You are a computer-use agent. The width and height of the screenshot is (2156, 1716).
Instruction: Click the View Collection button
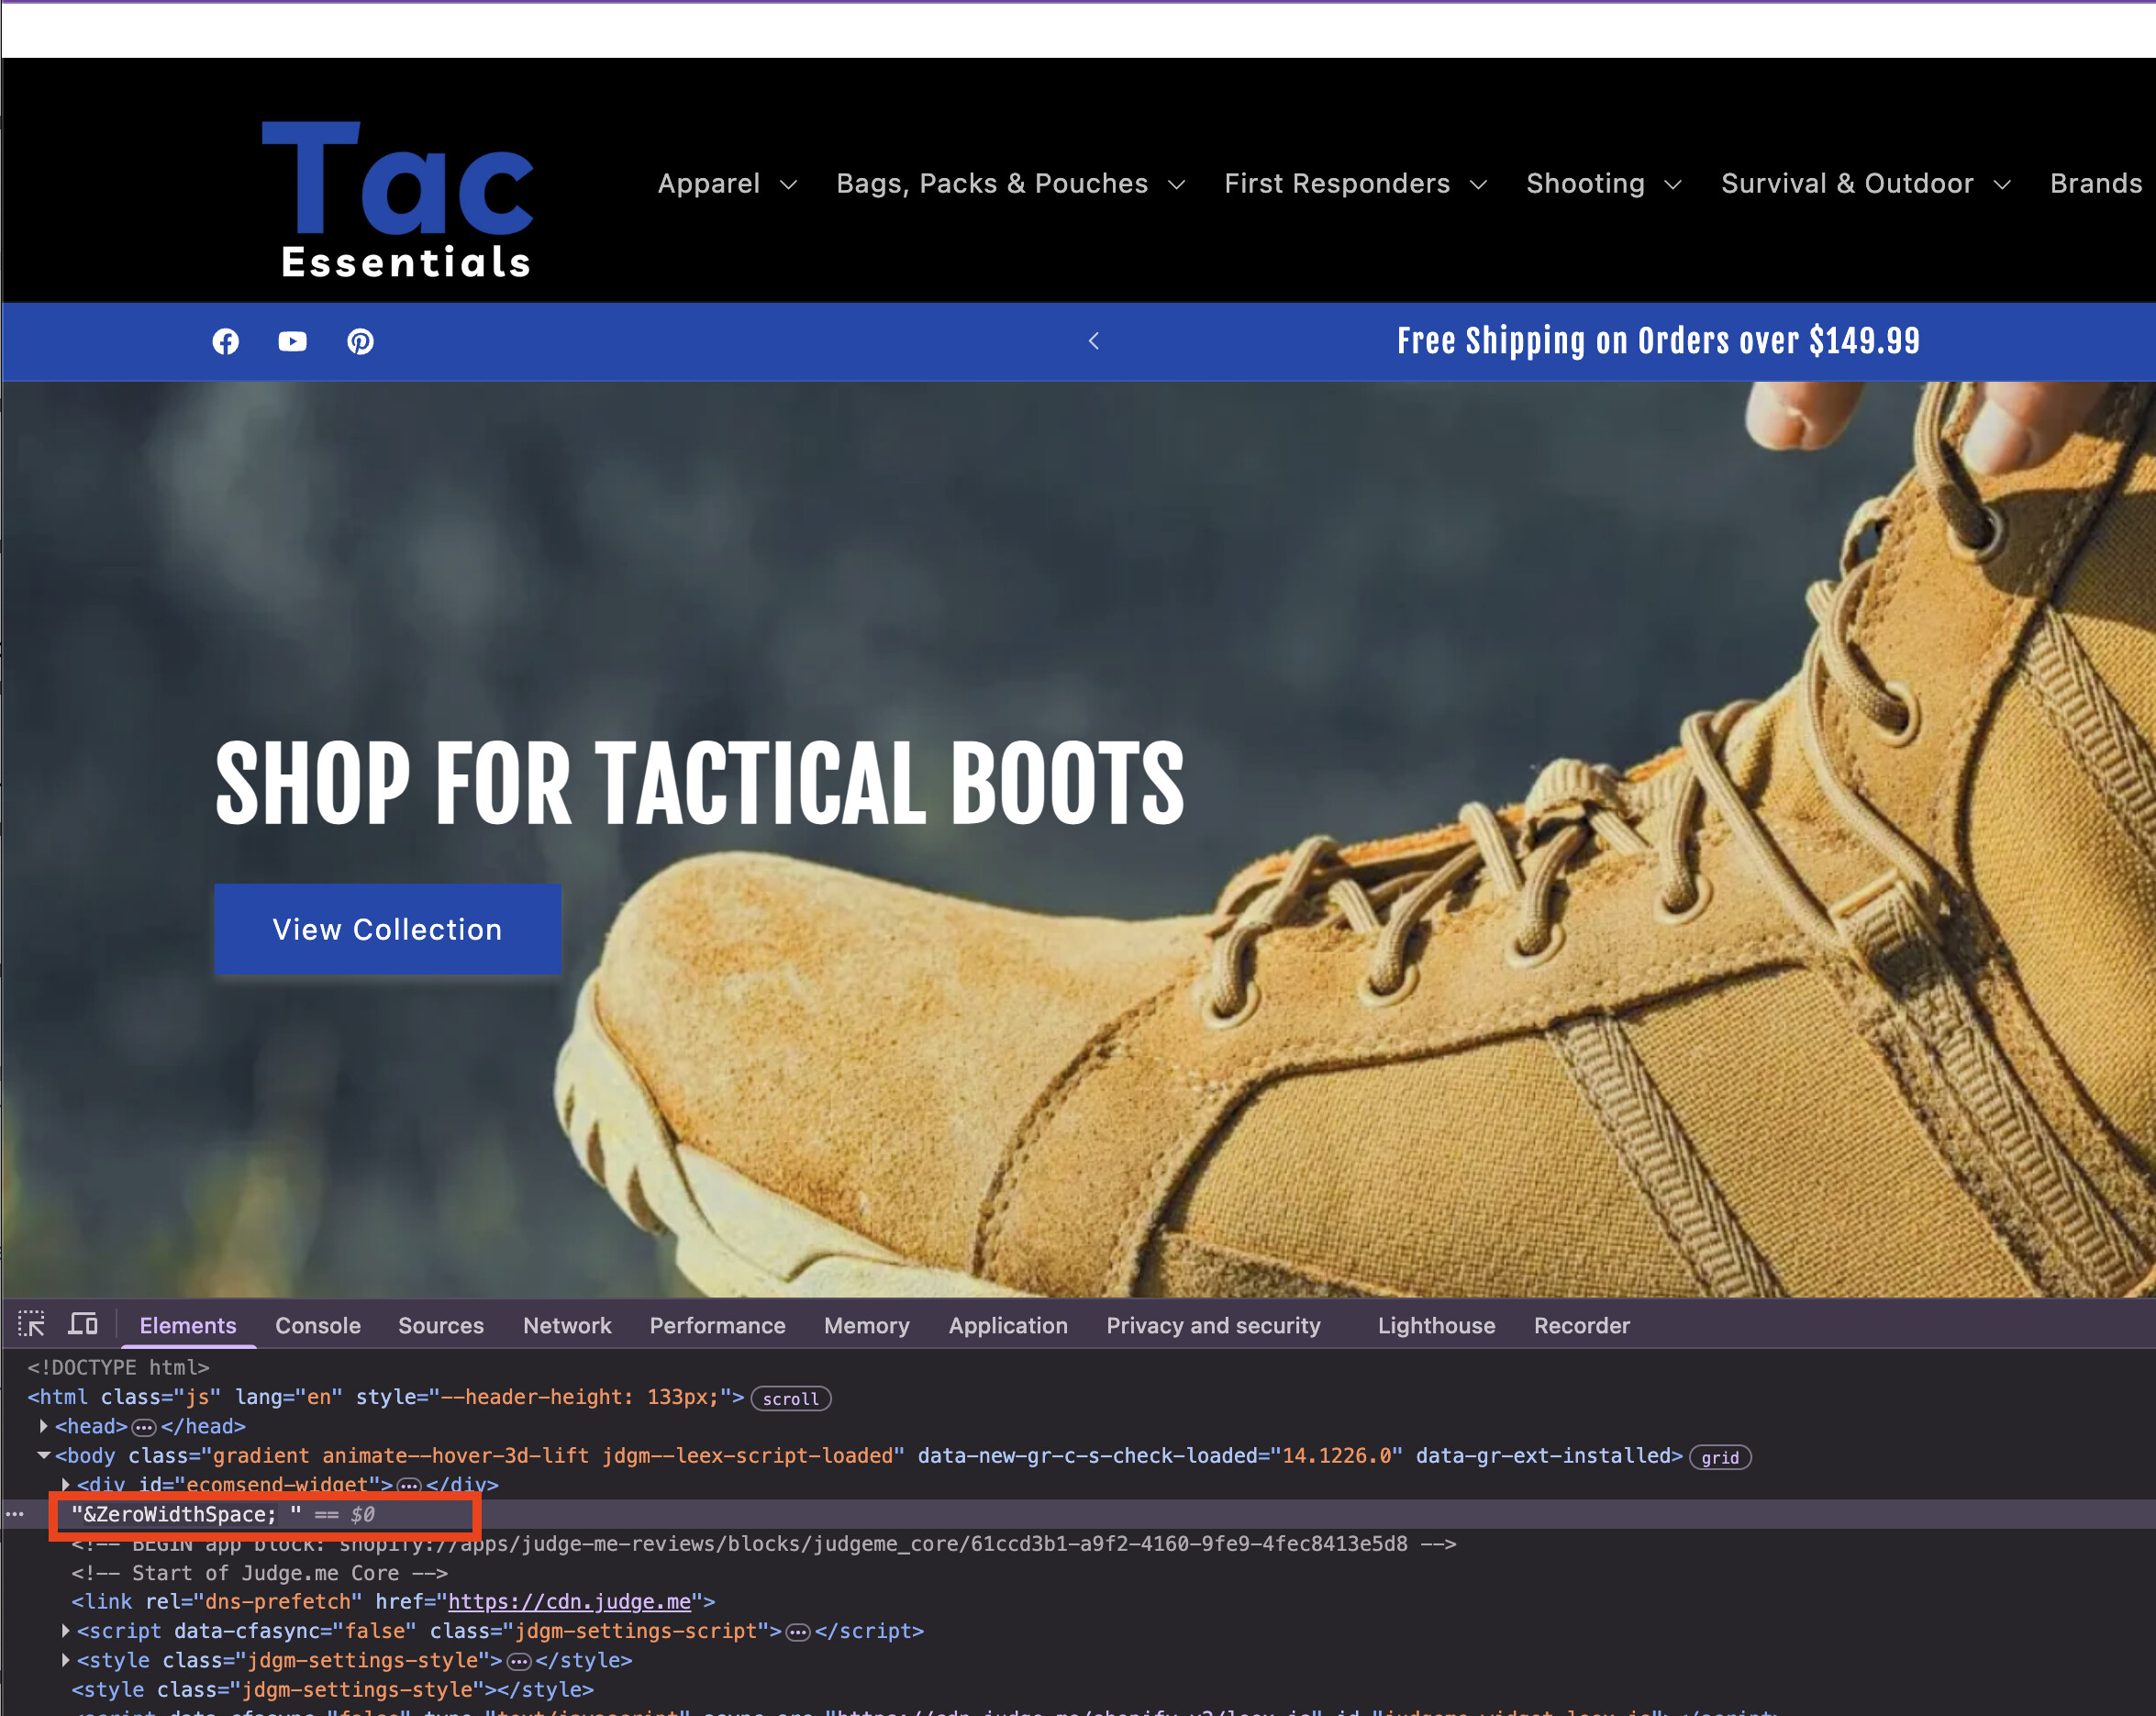click(388, 929)
